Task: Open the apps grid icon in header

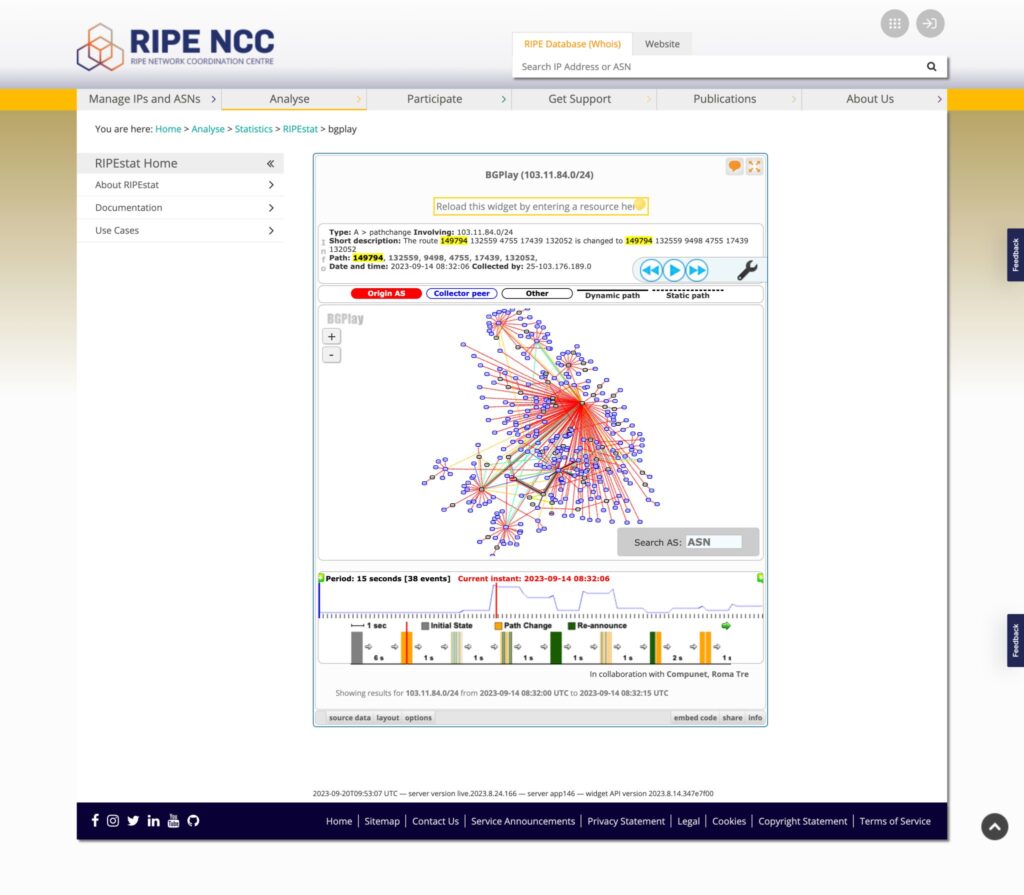Action: tap(894, 24)
